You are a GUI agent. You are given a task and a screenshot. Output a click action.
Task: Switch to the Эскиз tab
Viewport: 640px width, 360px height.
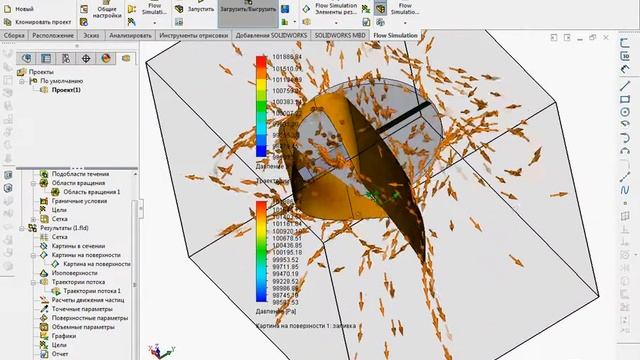(91, 36)
